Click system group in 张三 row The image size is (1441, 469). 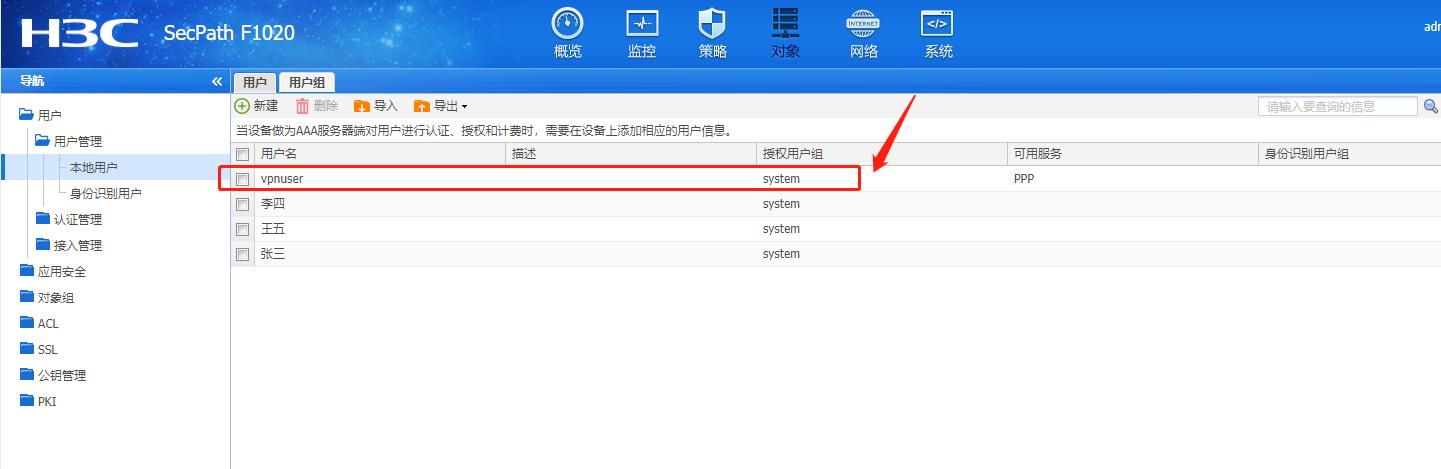[781, 254]
